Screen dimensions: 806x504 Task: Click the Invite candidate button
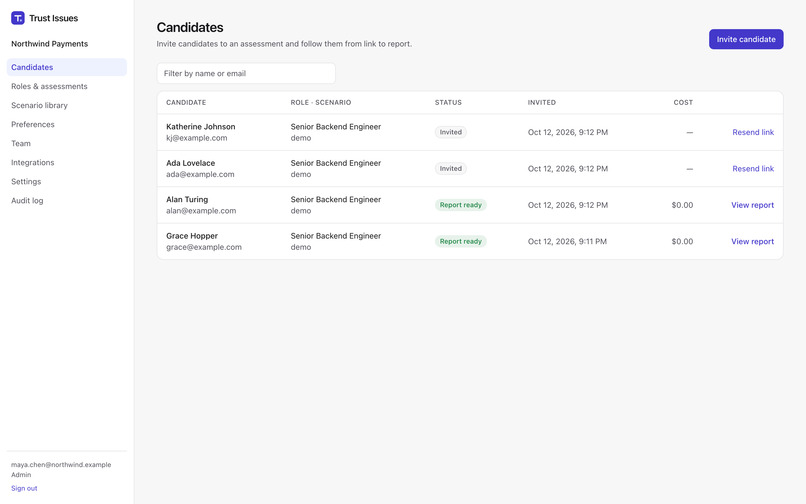point(746,39)
